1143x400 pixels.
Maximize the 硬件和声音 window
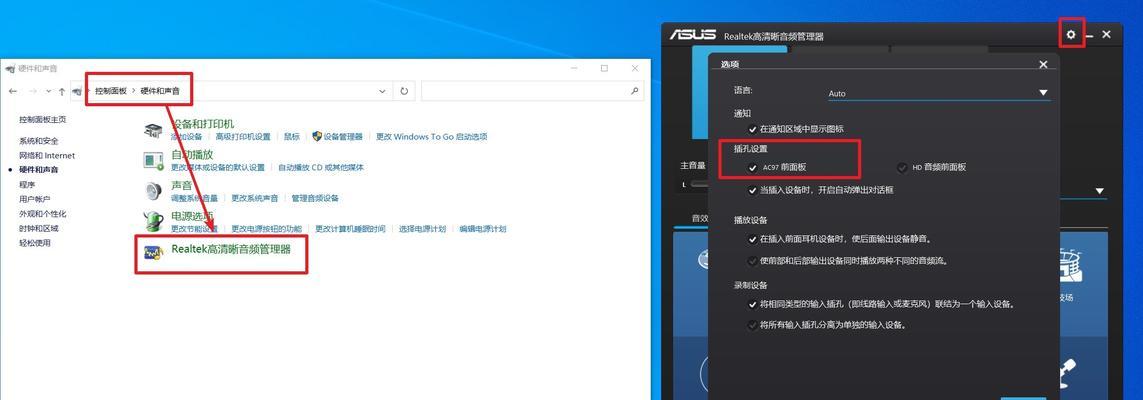[x=604, y=68]
